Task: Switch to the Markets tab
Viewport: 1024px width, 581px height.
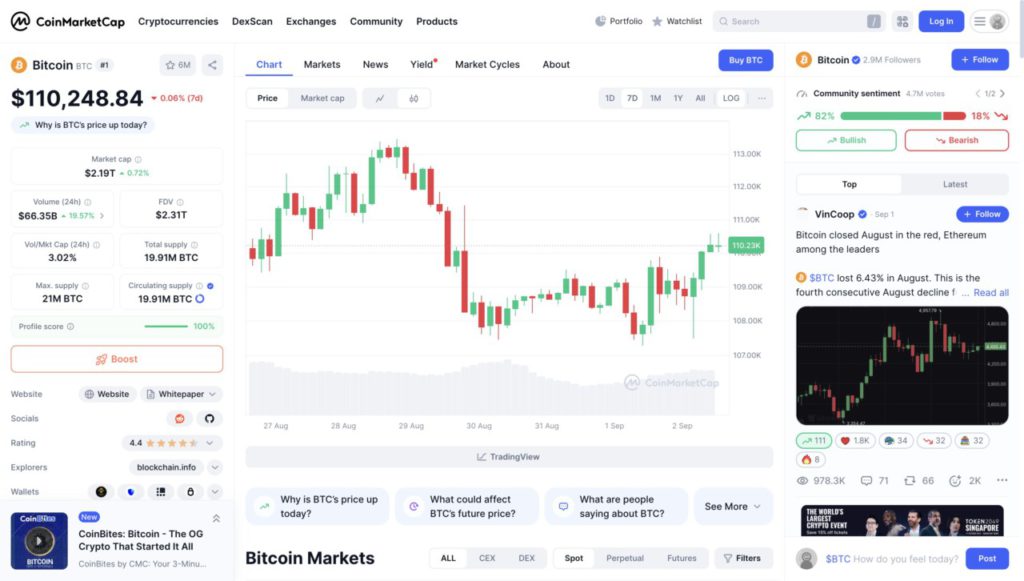Action: click(x=321, y=64)
